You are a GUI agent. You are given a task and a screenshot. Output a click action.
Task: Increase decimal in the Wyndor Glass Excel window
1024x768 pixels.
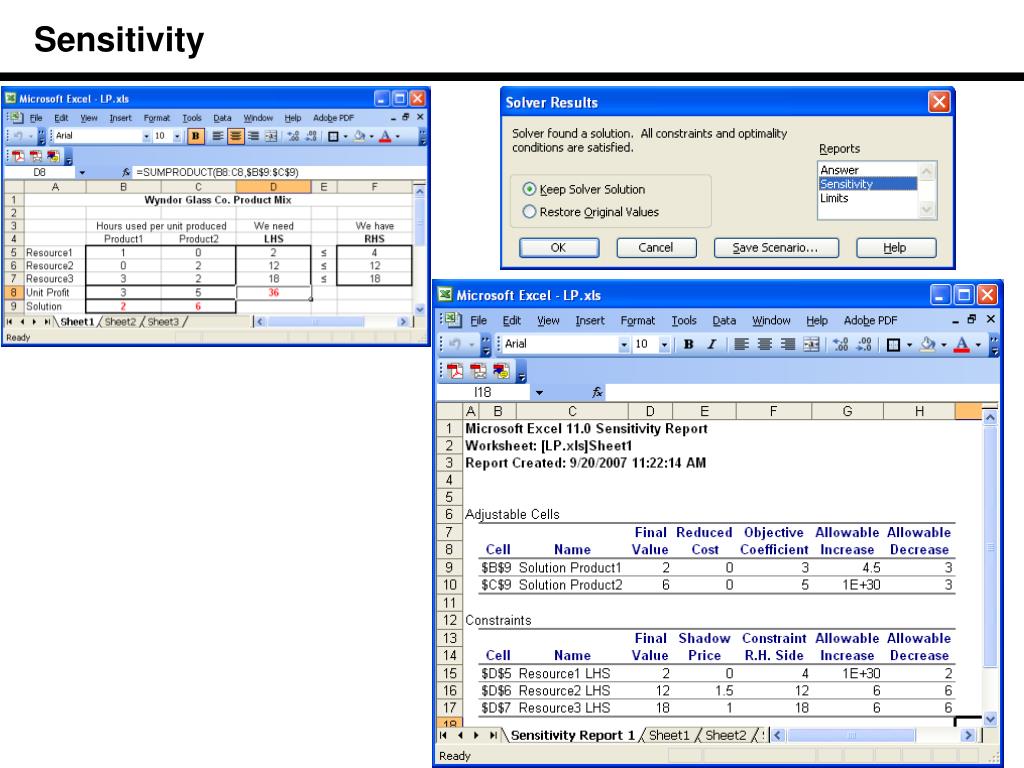tap(293, 136)
